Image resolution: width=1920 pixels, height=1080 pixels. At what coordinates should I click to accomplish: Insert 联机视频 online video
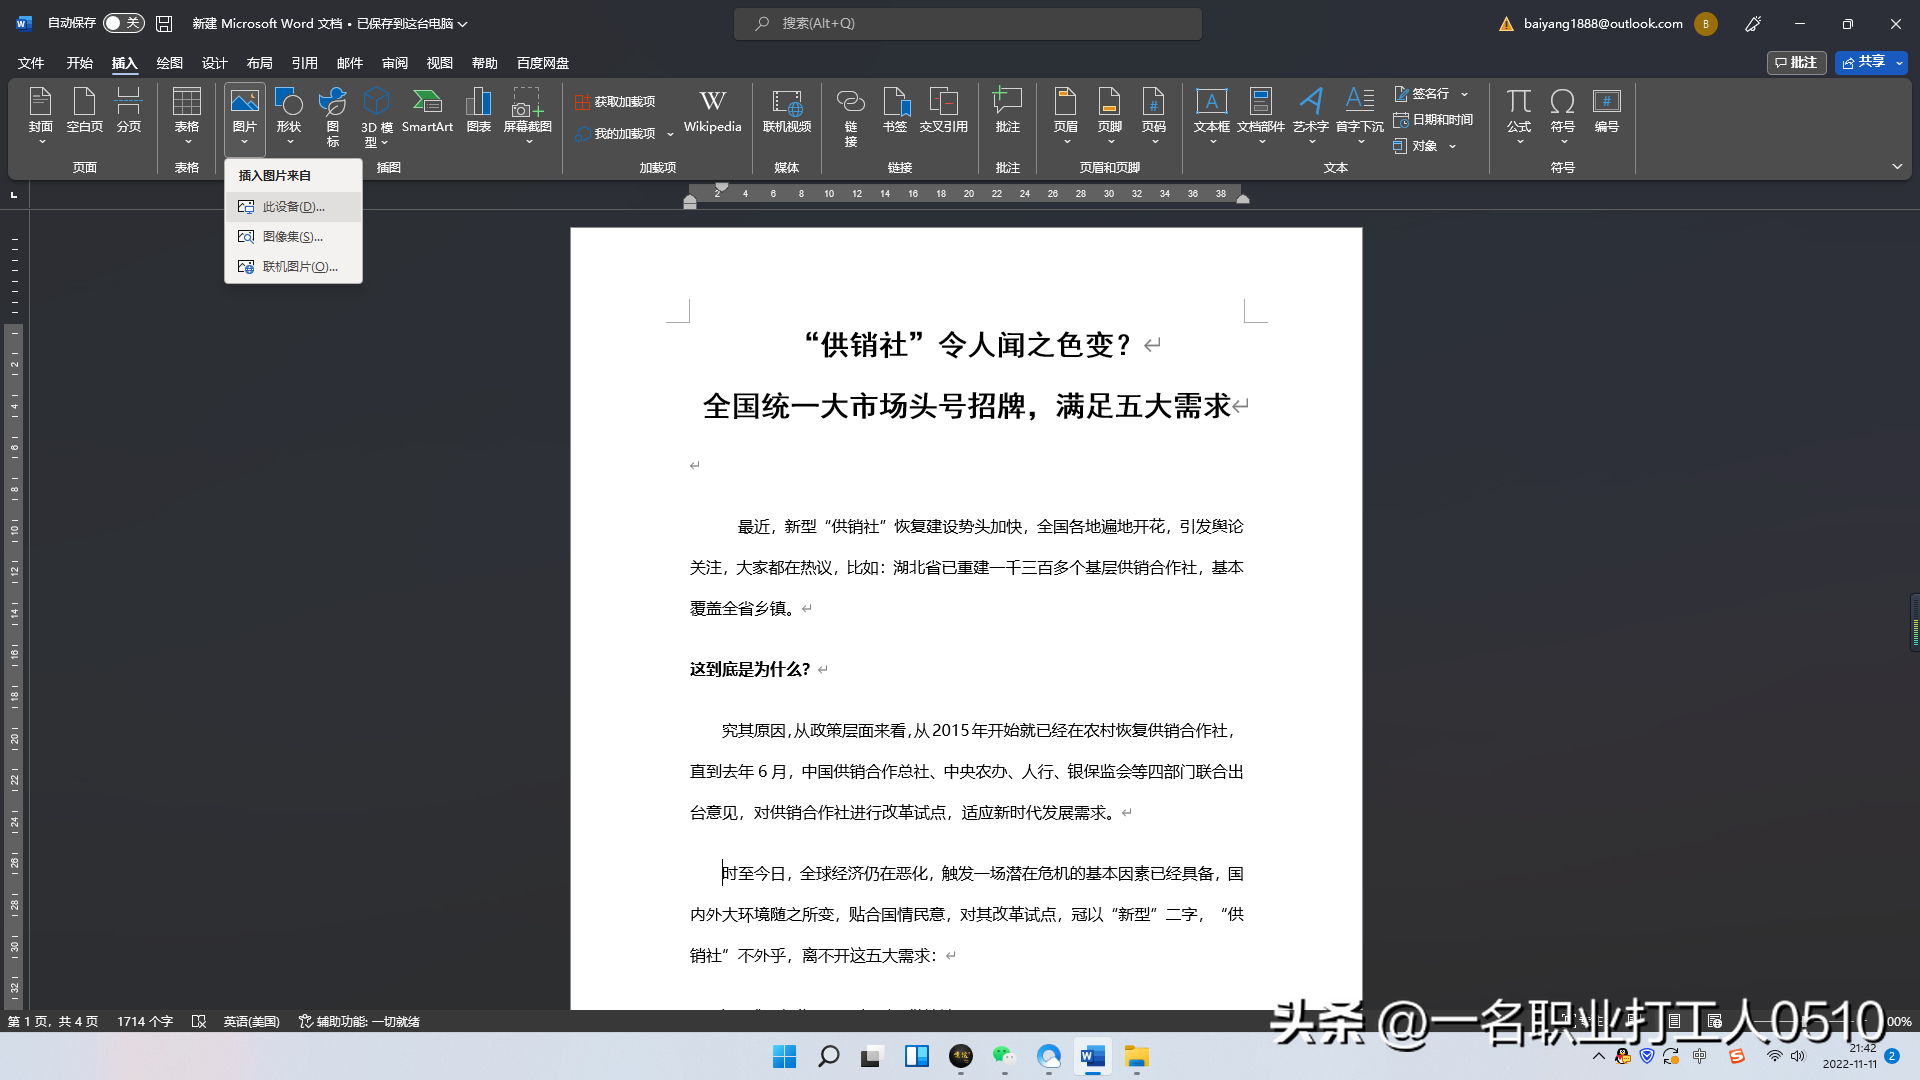pyautogui.click(x=787, y=110)
